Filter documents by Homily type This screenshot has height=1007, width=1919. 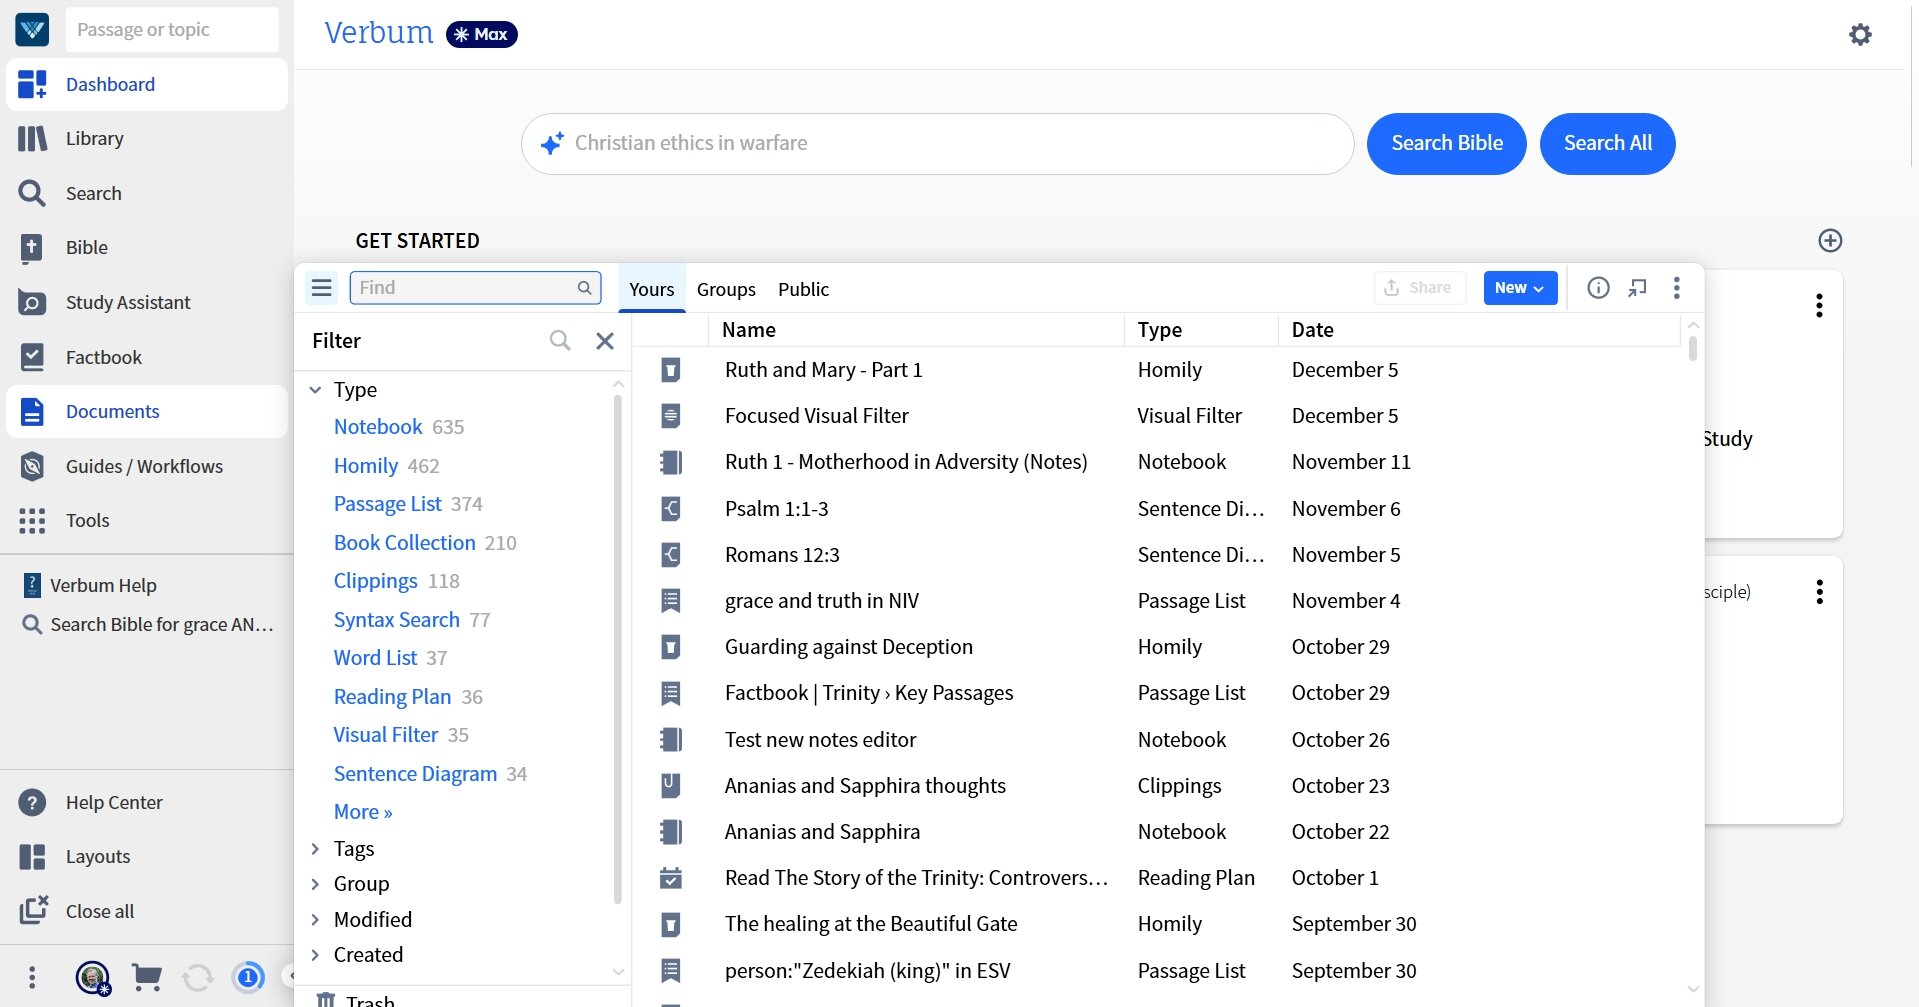(366, 466)
